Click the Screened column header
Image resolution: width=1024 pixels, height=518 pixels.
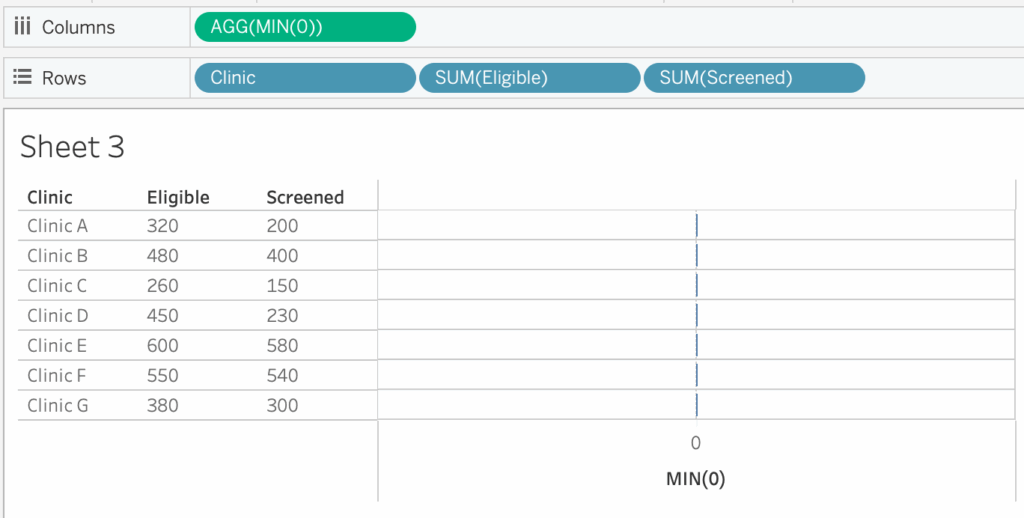(x=305, y=197)
